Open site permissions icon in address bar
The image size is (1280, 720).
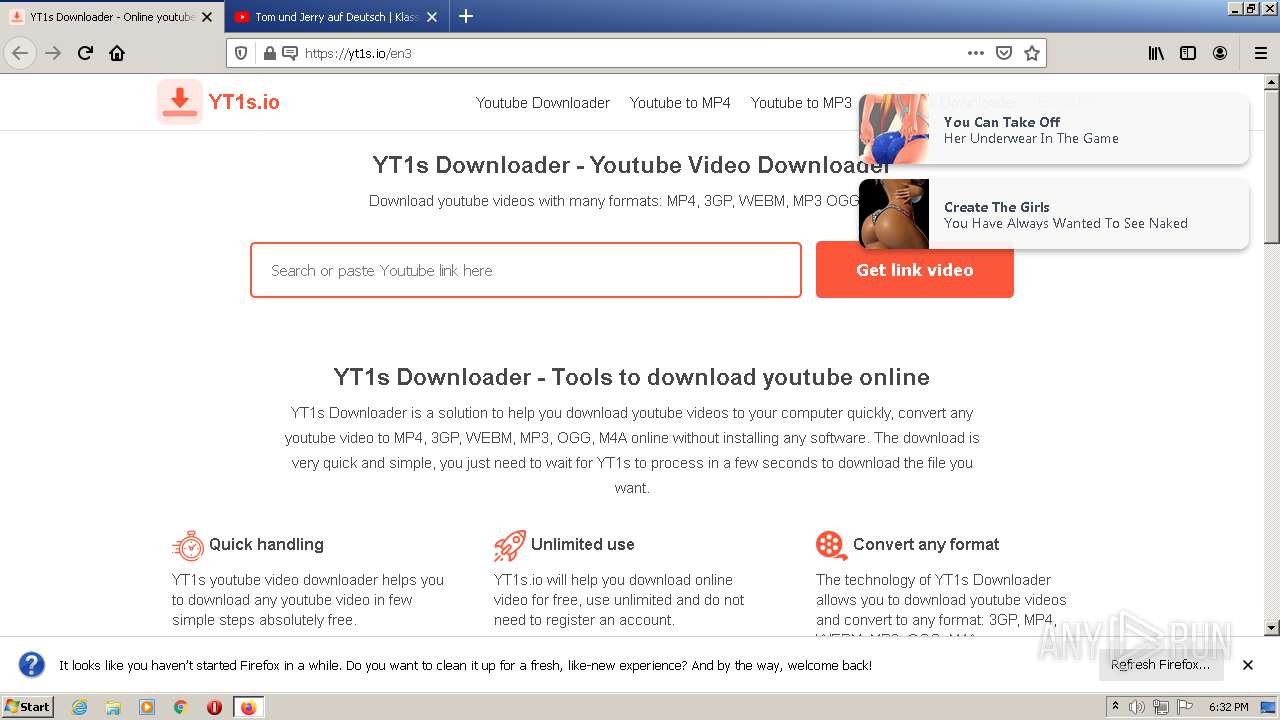click(290, 53)
